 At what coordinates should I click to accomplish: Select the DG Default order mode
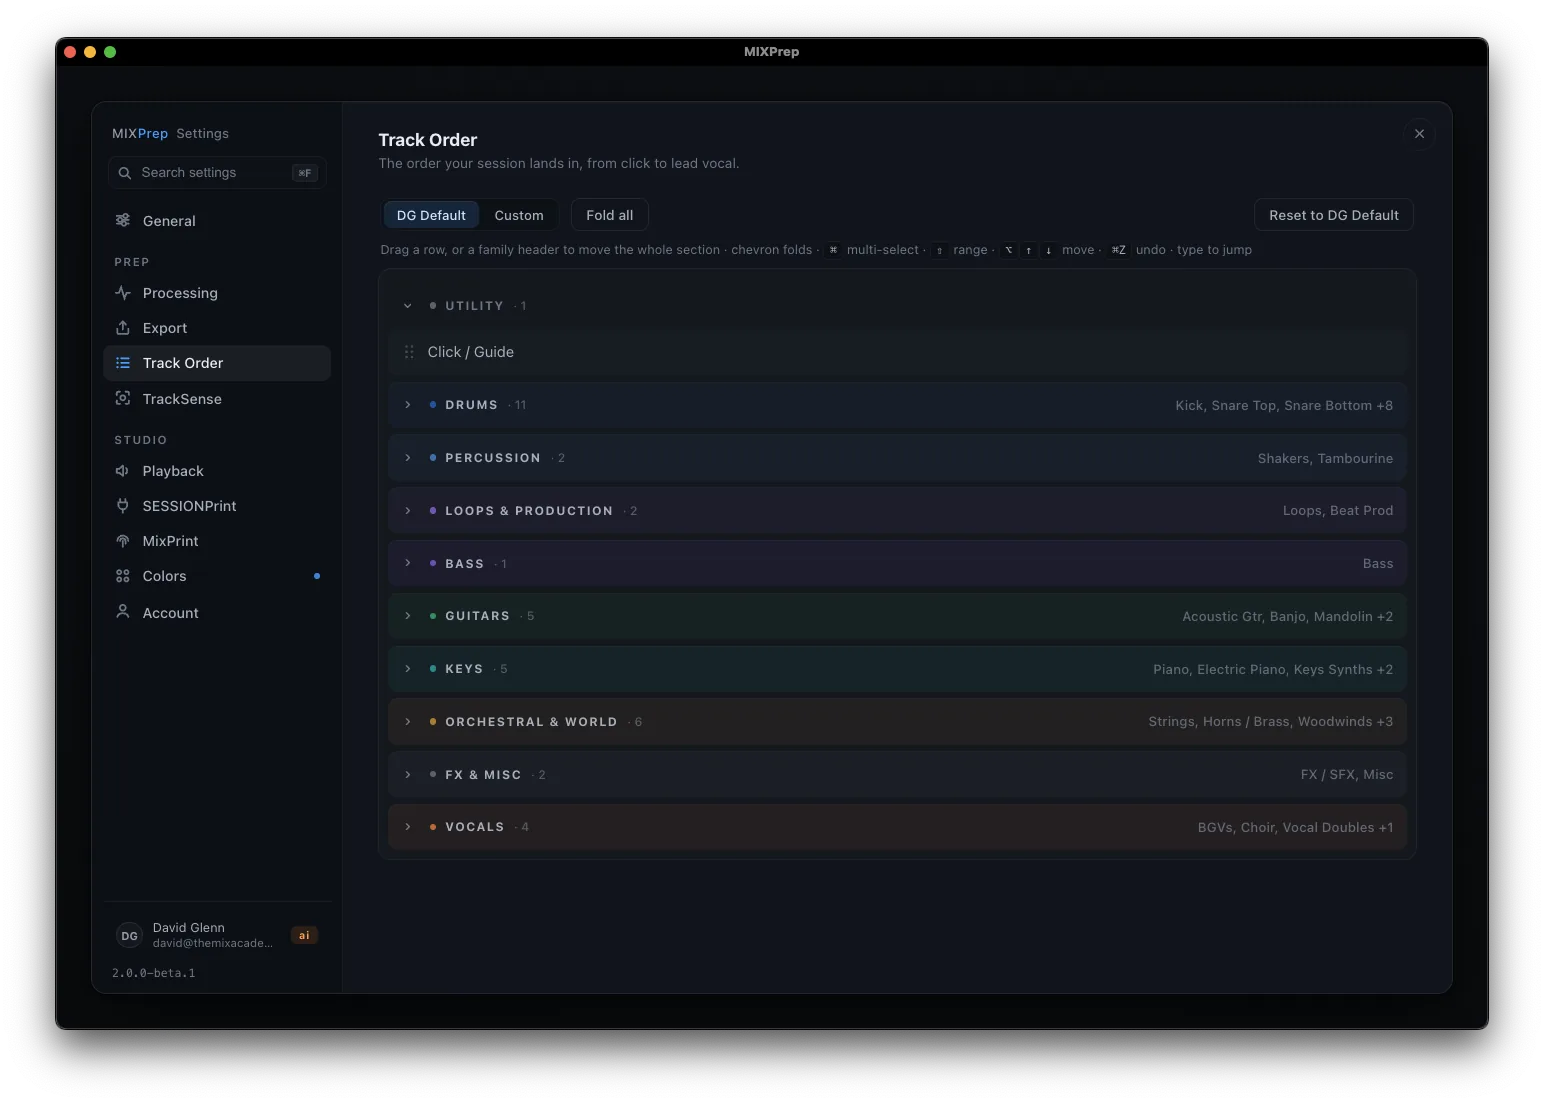point(431,215)
